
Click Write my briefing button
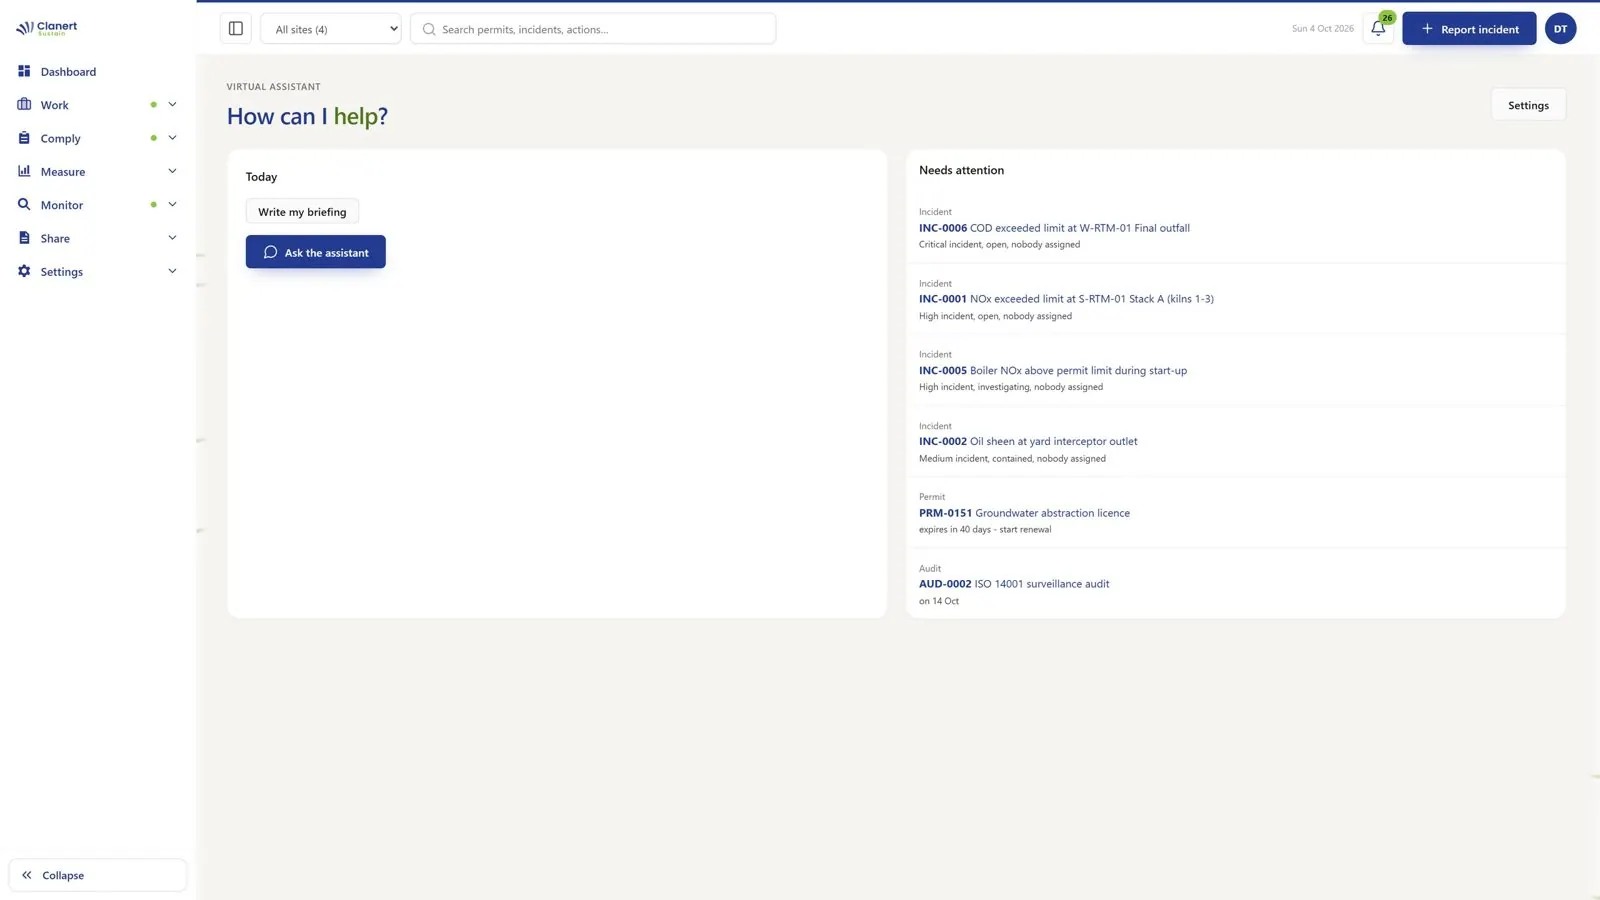[x=302, y=212]
